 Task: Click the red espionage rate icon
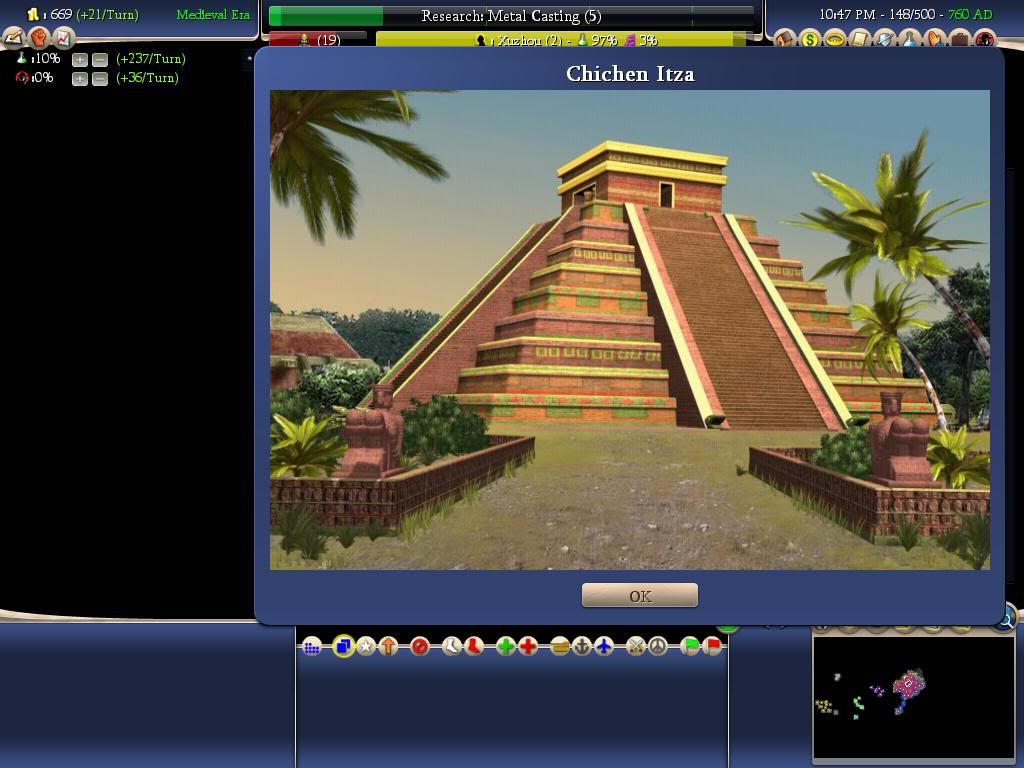point(22,78)
